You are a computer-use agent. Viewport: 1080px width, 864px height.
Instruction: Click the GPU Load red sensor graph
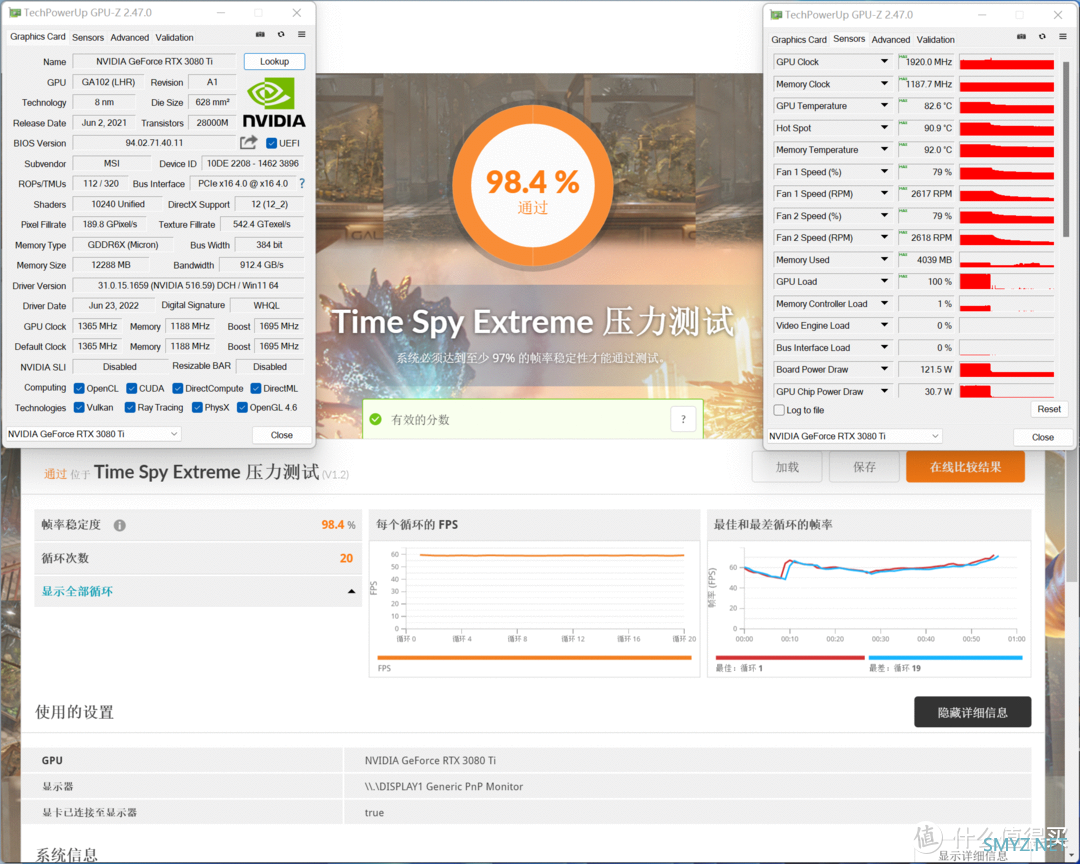1006,282
